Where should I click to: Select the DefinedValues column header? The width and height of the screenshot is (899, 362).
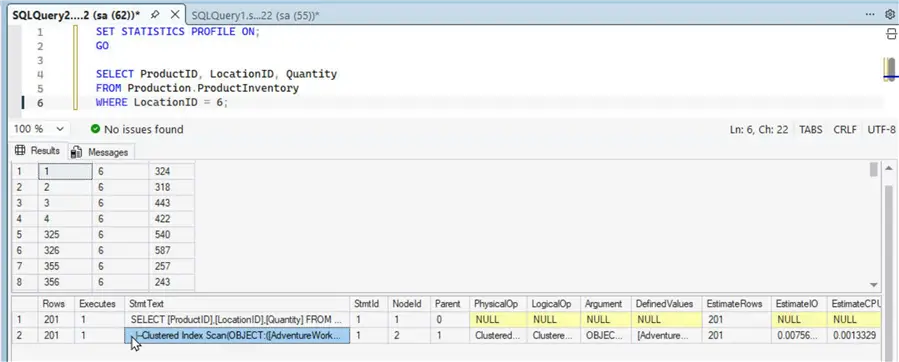pyautogui.click(x=666, y=303)
